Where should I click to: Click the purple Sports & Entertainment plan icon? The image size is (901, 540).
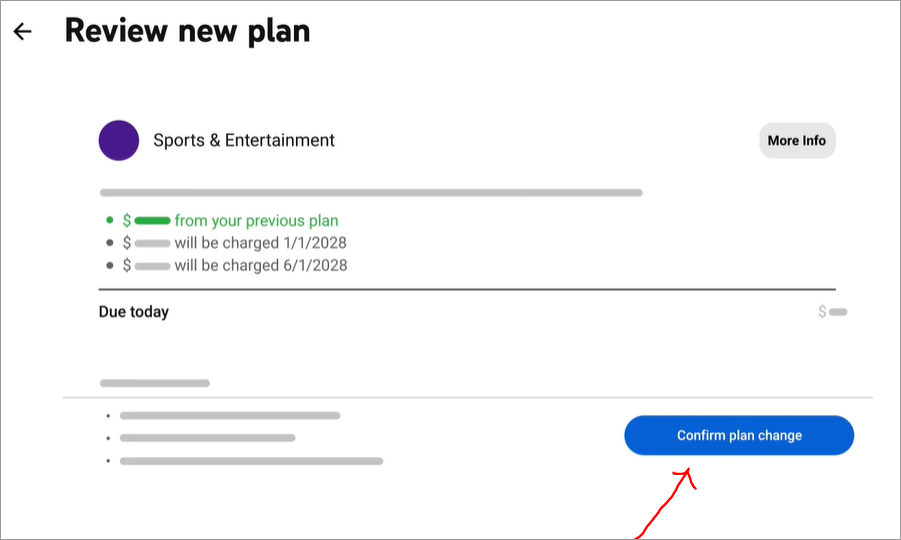pyautogui.click(x=119, y=140)
